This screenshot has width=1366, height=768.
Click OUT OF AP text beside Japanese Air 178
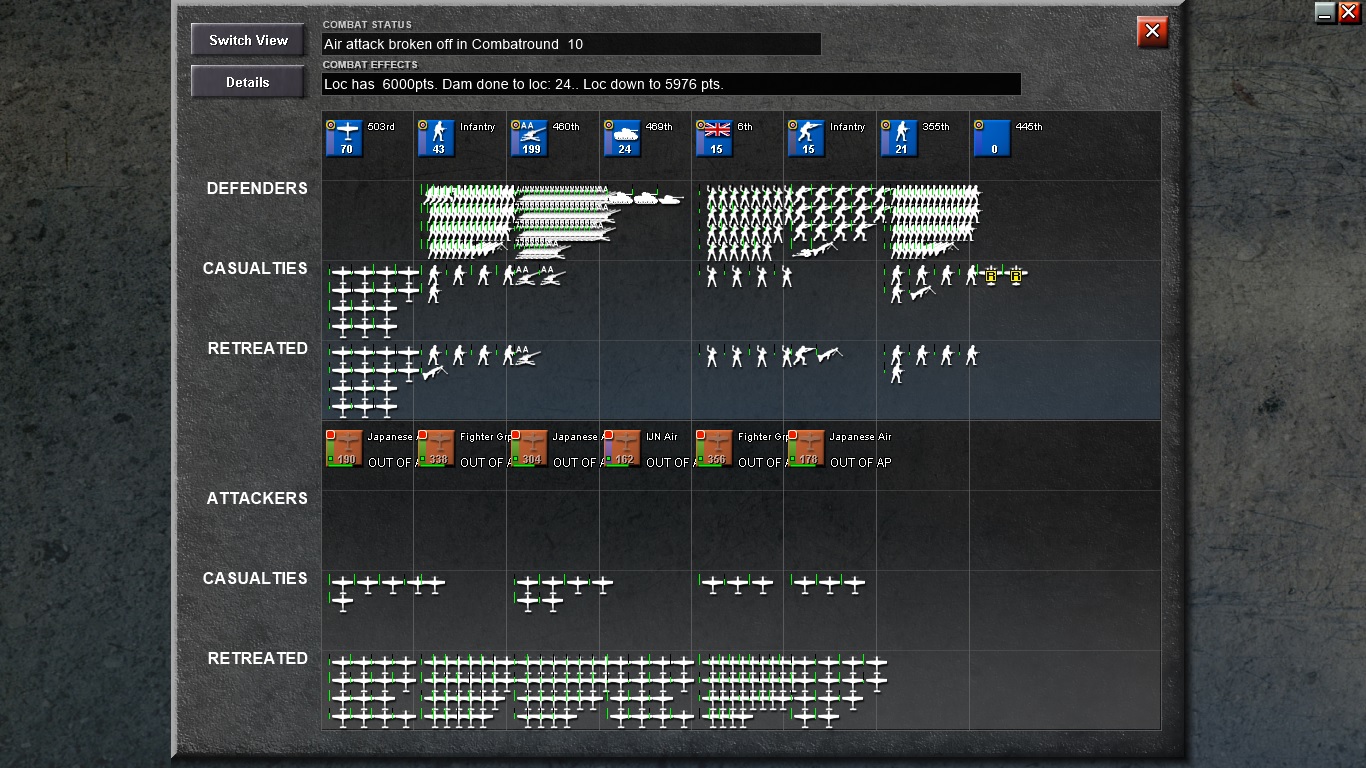(860, 462)
